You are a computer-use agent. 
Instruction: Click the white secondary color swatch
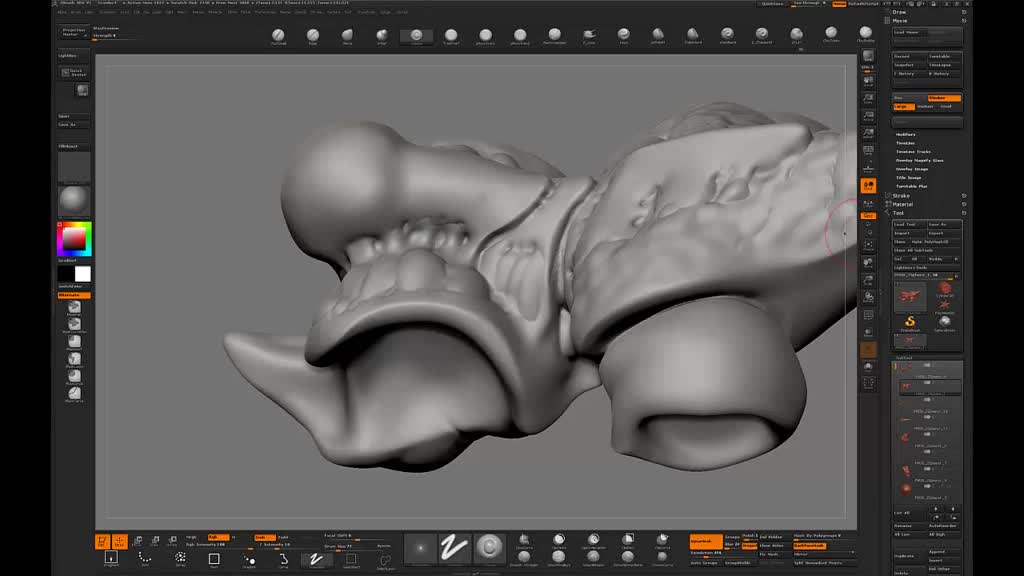coord(83,274)
